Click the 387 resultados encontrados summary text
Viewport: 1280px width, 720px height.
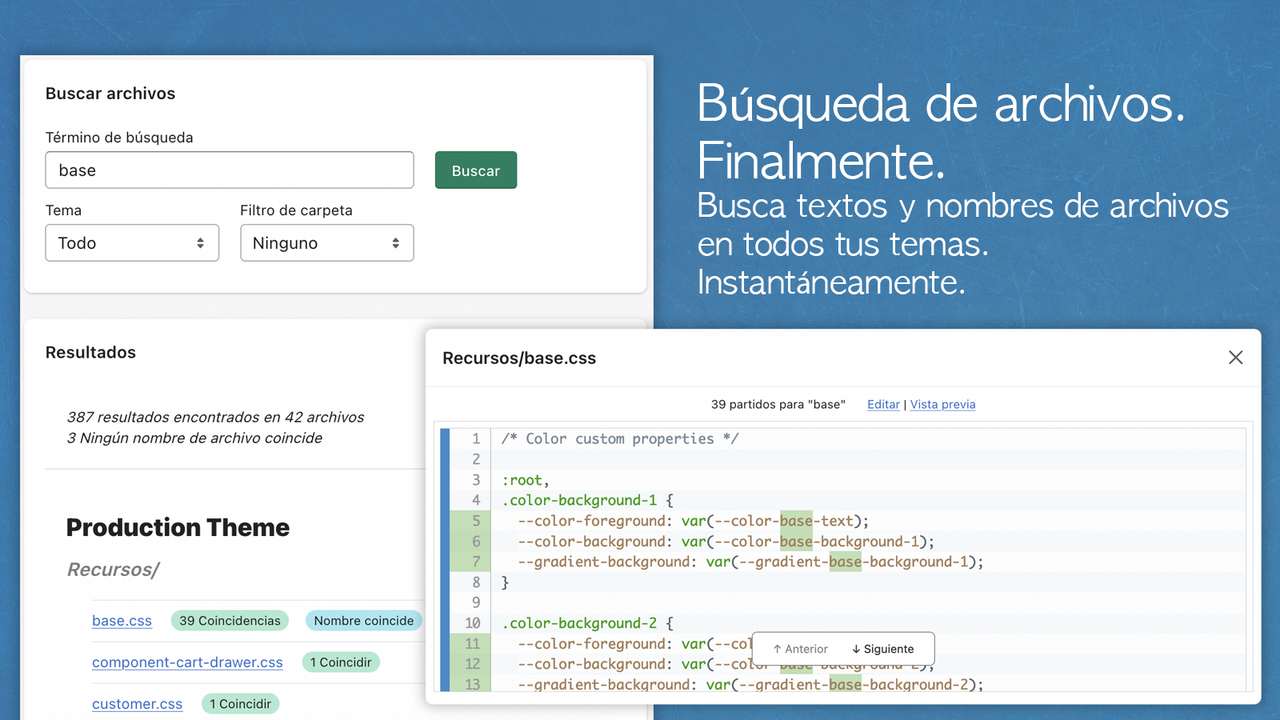(x=216, y=417)
